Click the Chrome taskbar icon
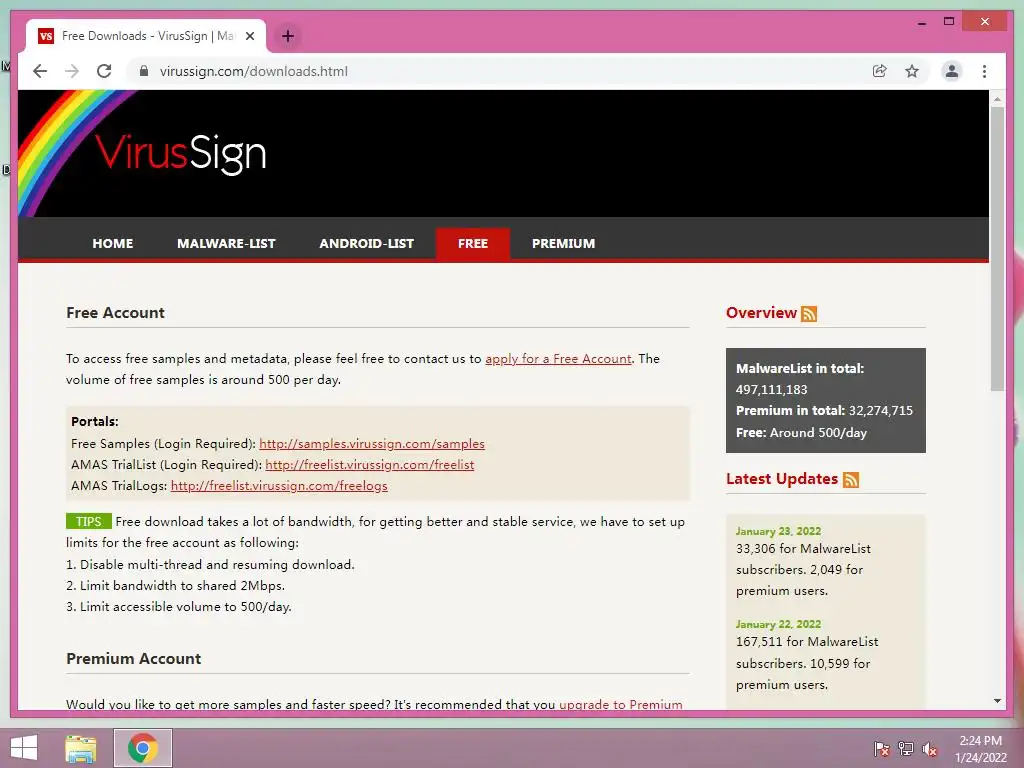The height and width of the screenshot is (768, 1024). (x=143, y=748)
